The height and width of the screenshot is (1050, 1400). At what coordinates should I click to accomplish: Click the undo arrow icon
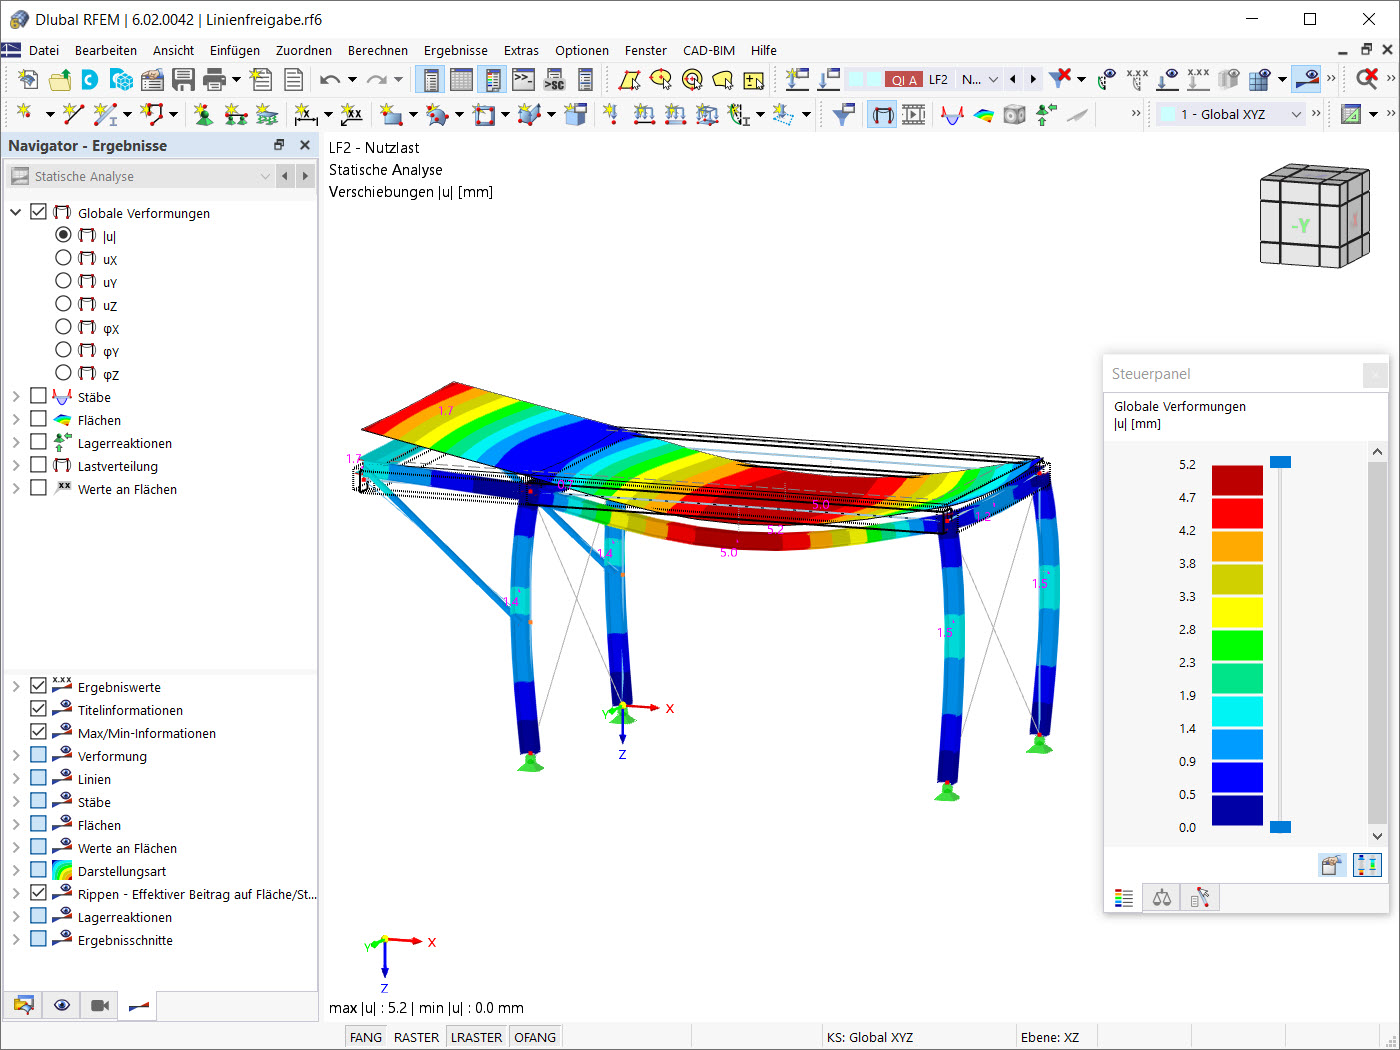[330, 79]
